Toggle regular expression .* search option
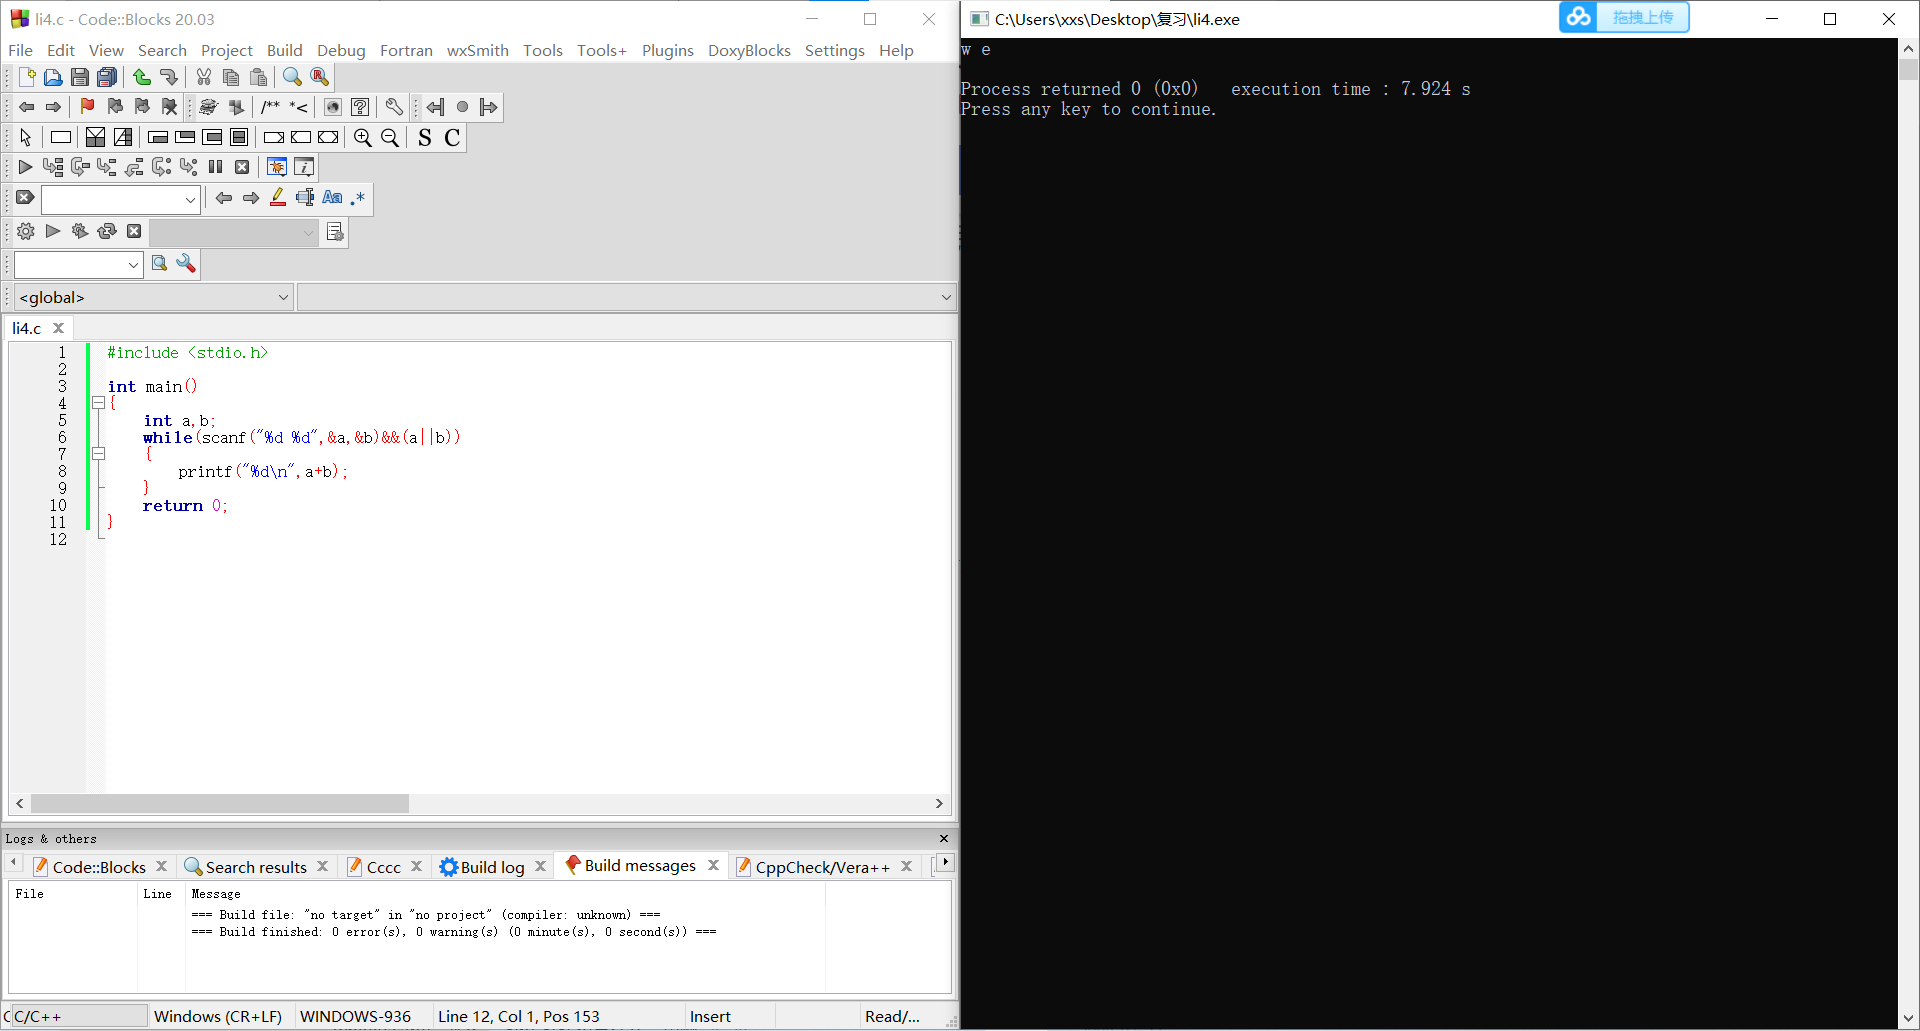This screenshot has width=1920, height=1031. coord(358,197)
